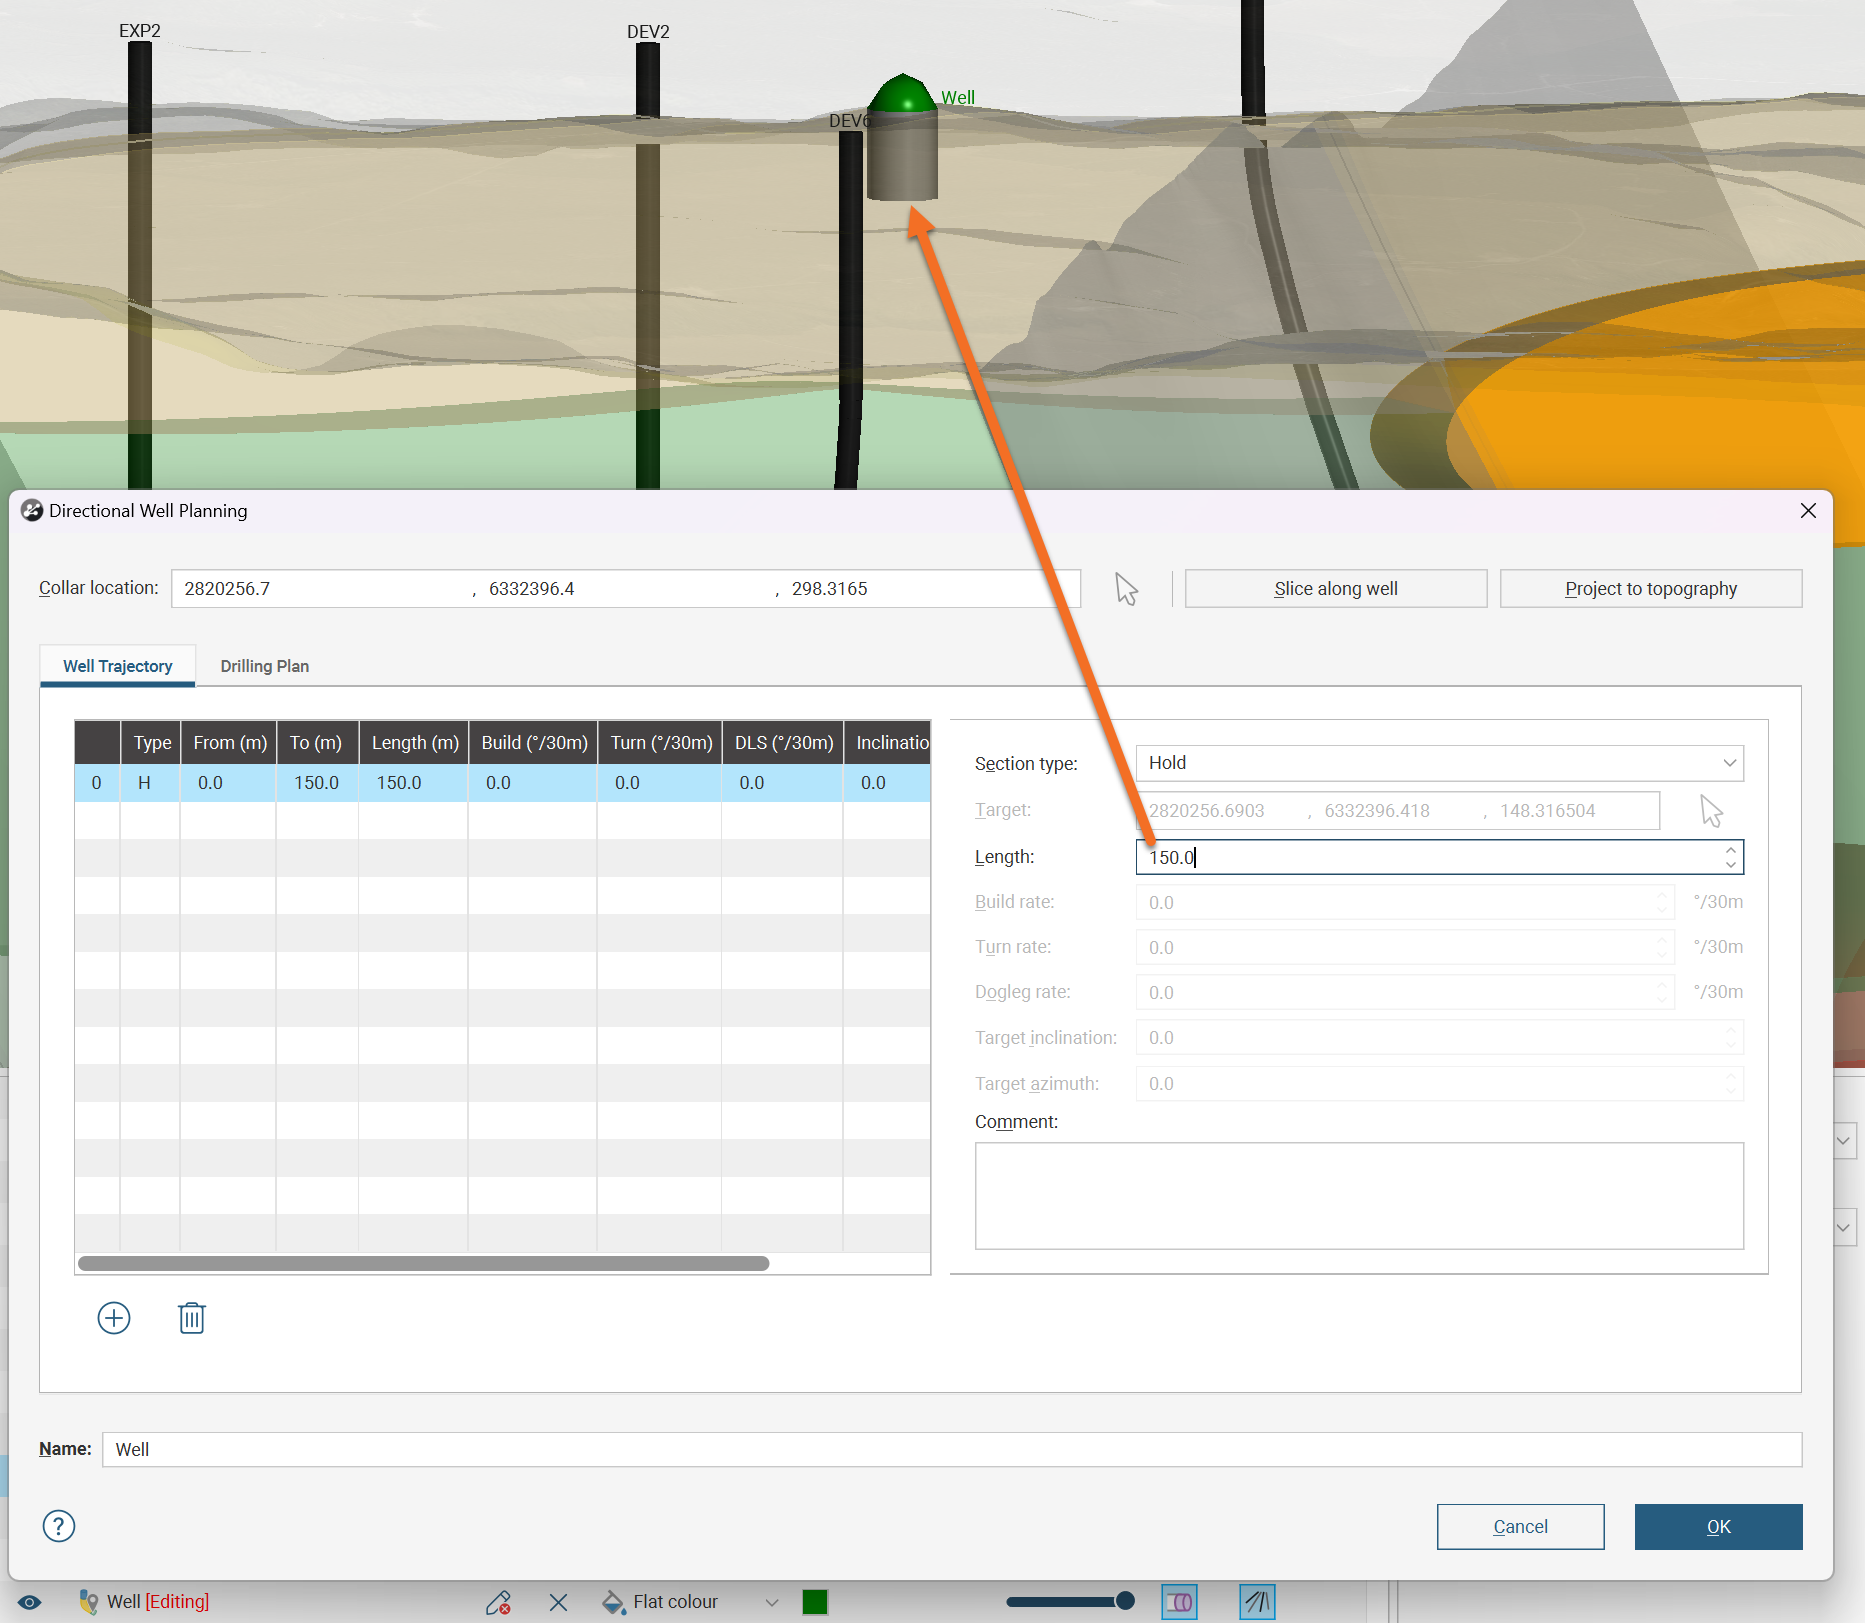Toggle the cylinder display mode button
This screenshot has width=1865, height=1623.
[x=1180, y=1602]
